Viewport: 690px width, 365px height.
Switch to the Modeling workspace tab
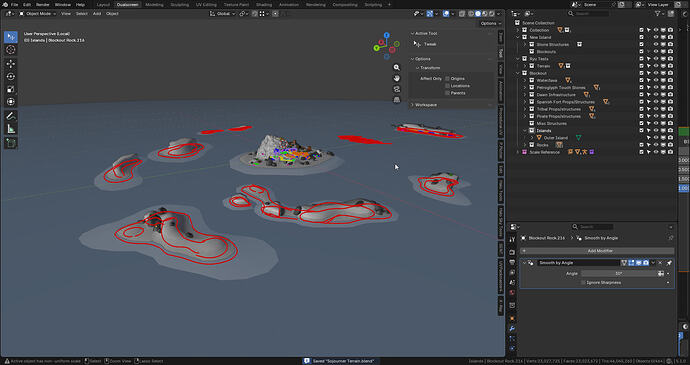click(154, 4)
